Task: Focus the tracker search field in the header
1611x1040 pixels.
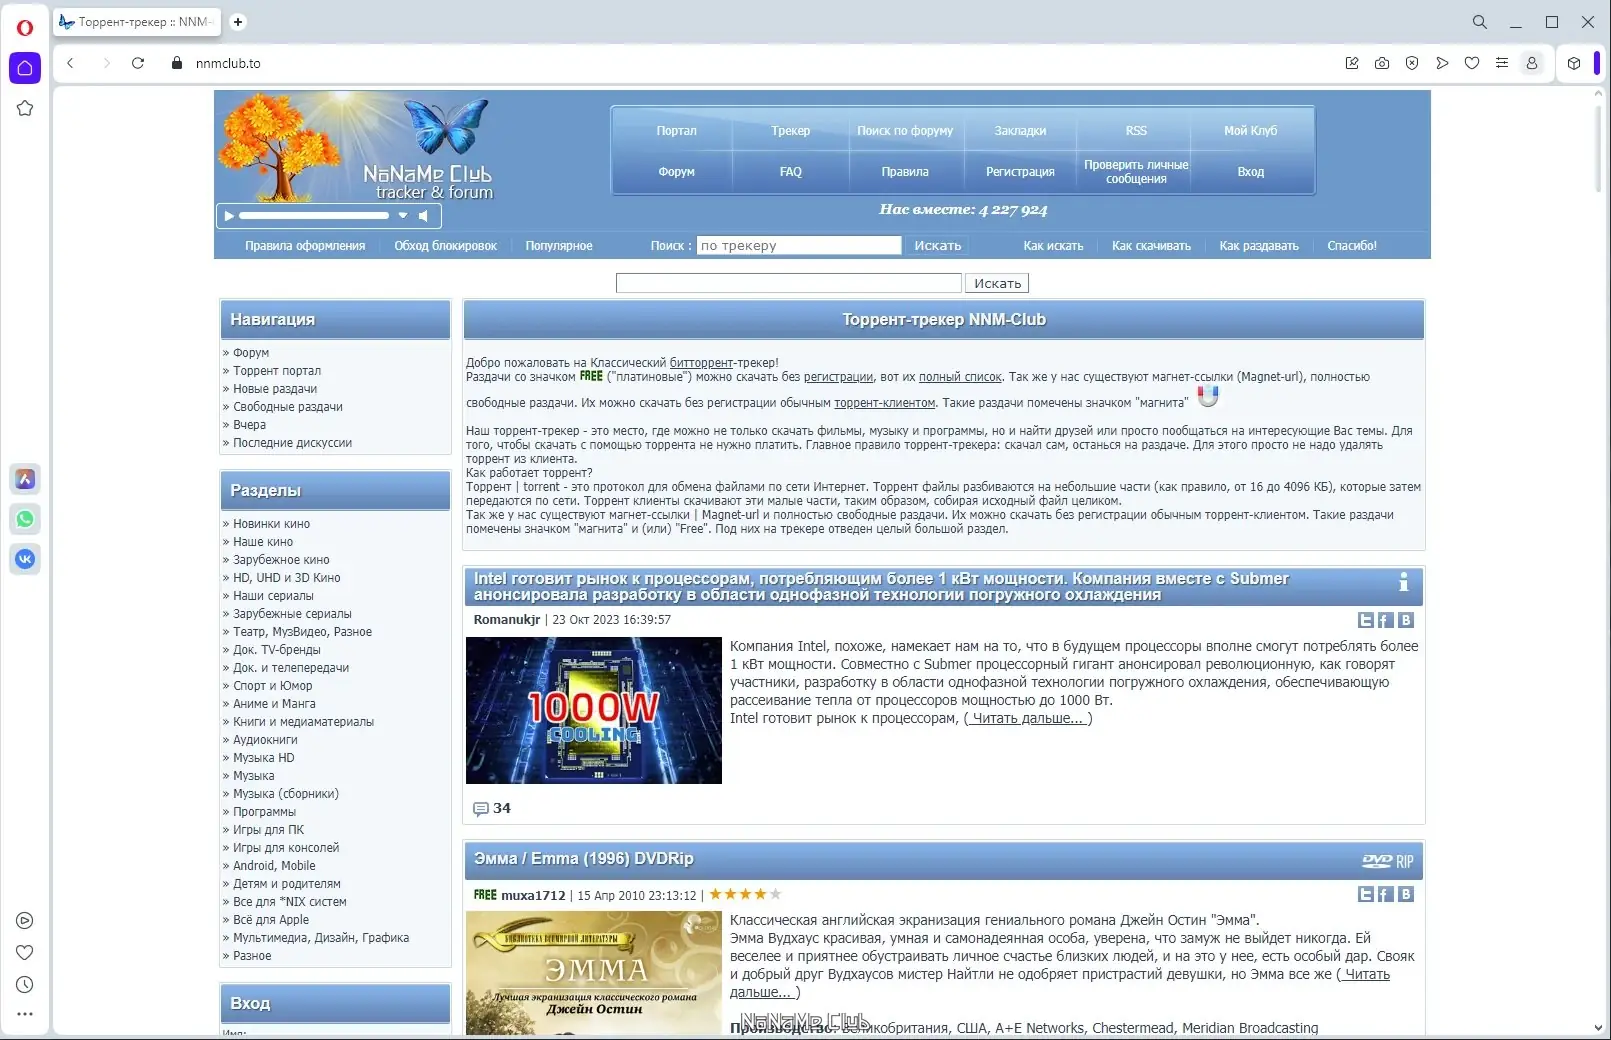Action: tap(799, 246)
